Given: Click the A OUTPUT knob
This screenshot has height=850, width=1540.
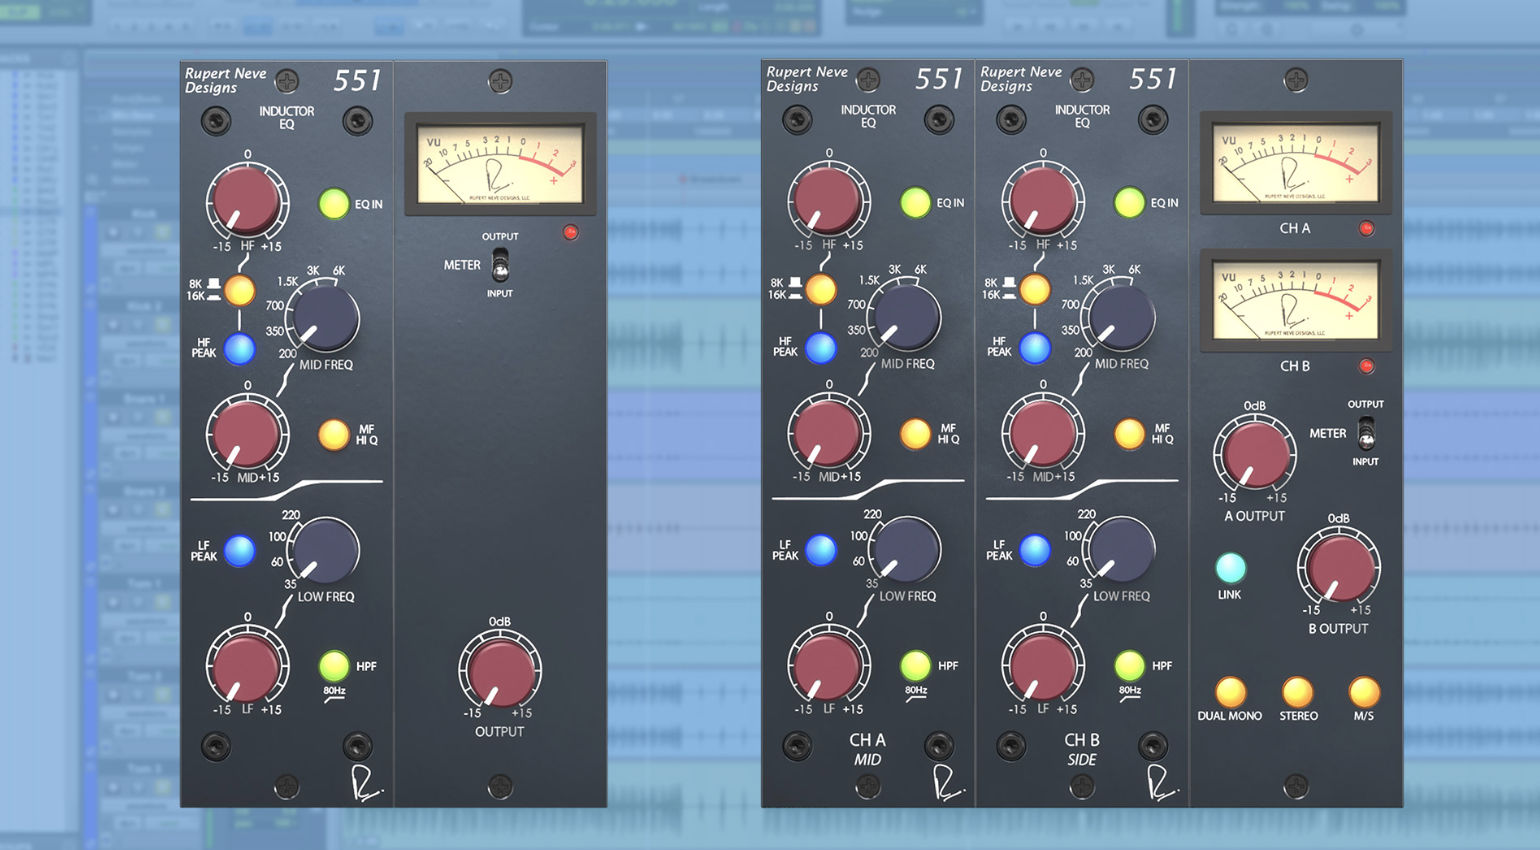Looking at the screenshot, I should [1254, 453].
